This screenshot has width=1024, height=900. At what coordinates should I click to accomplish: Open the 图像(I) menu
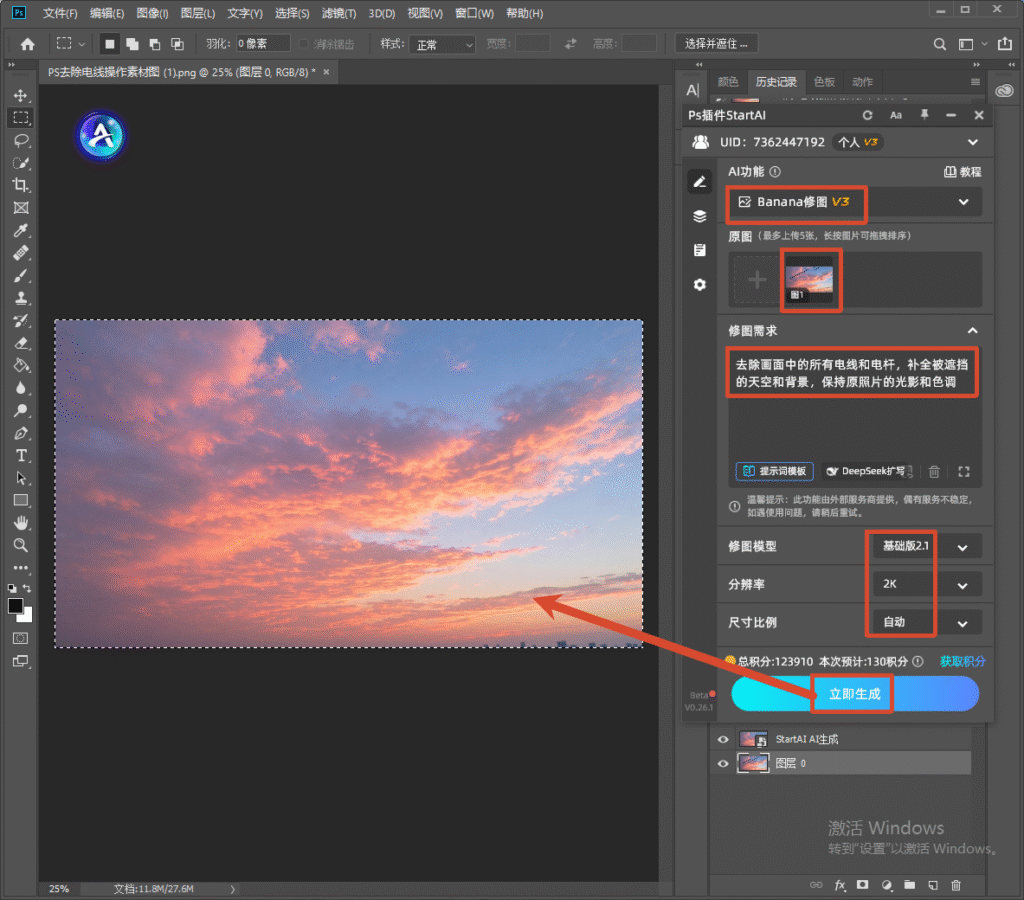pyautogui.click(x=152, y=13)
